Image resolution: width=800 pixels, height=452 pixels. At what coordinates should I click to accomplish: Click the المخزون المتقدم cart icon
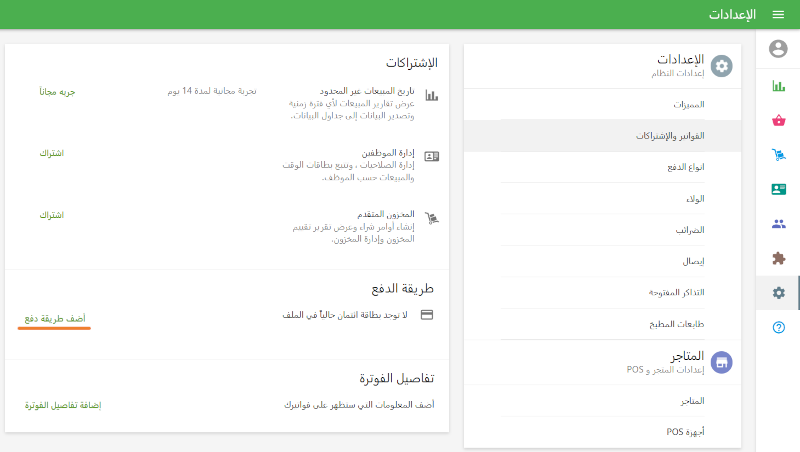432,218
